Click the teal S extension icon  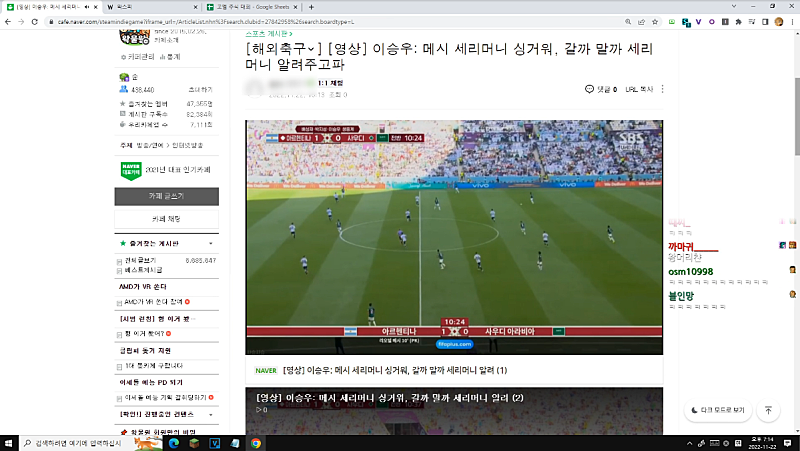(x=686, y=22)
